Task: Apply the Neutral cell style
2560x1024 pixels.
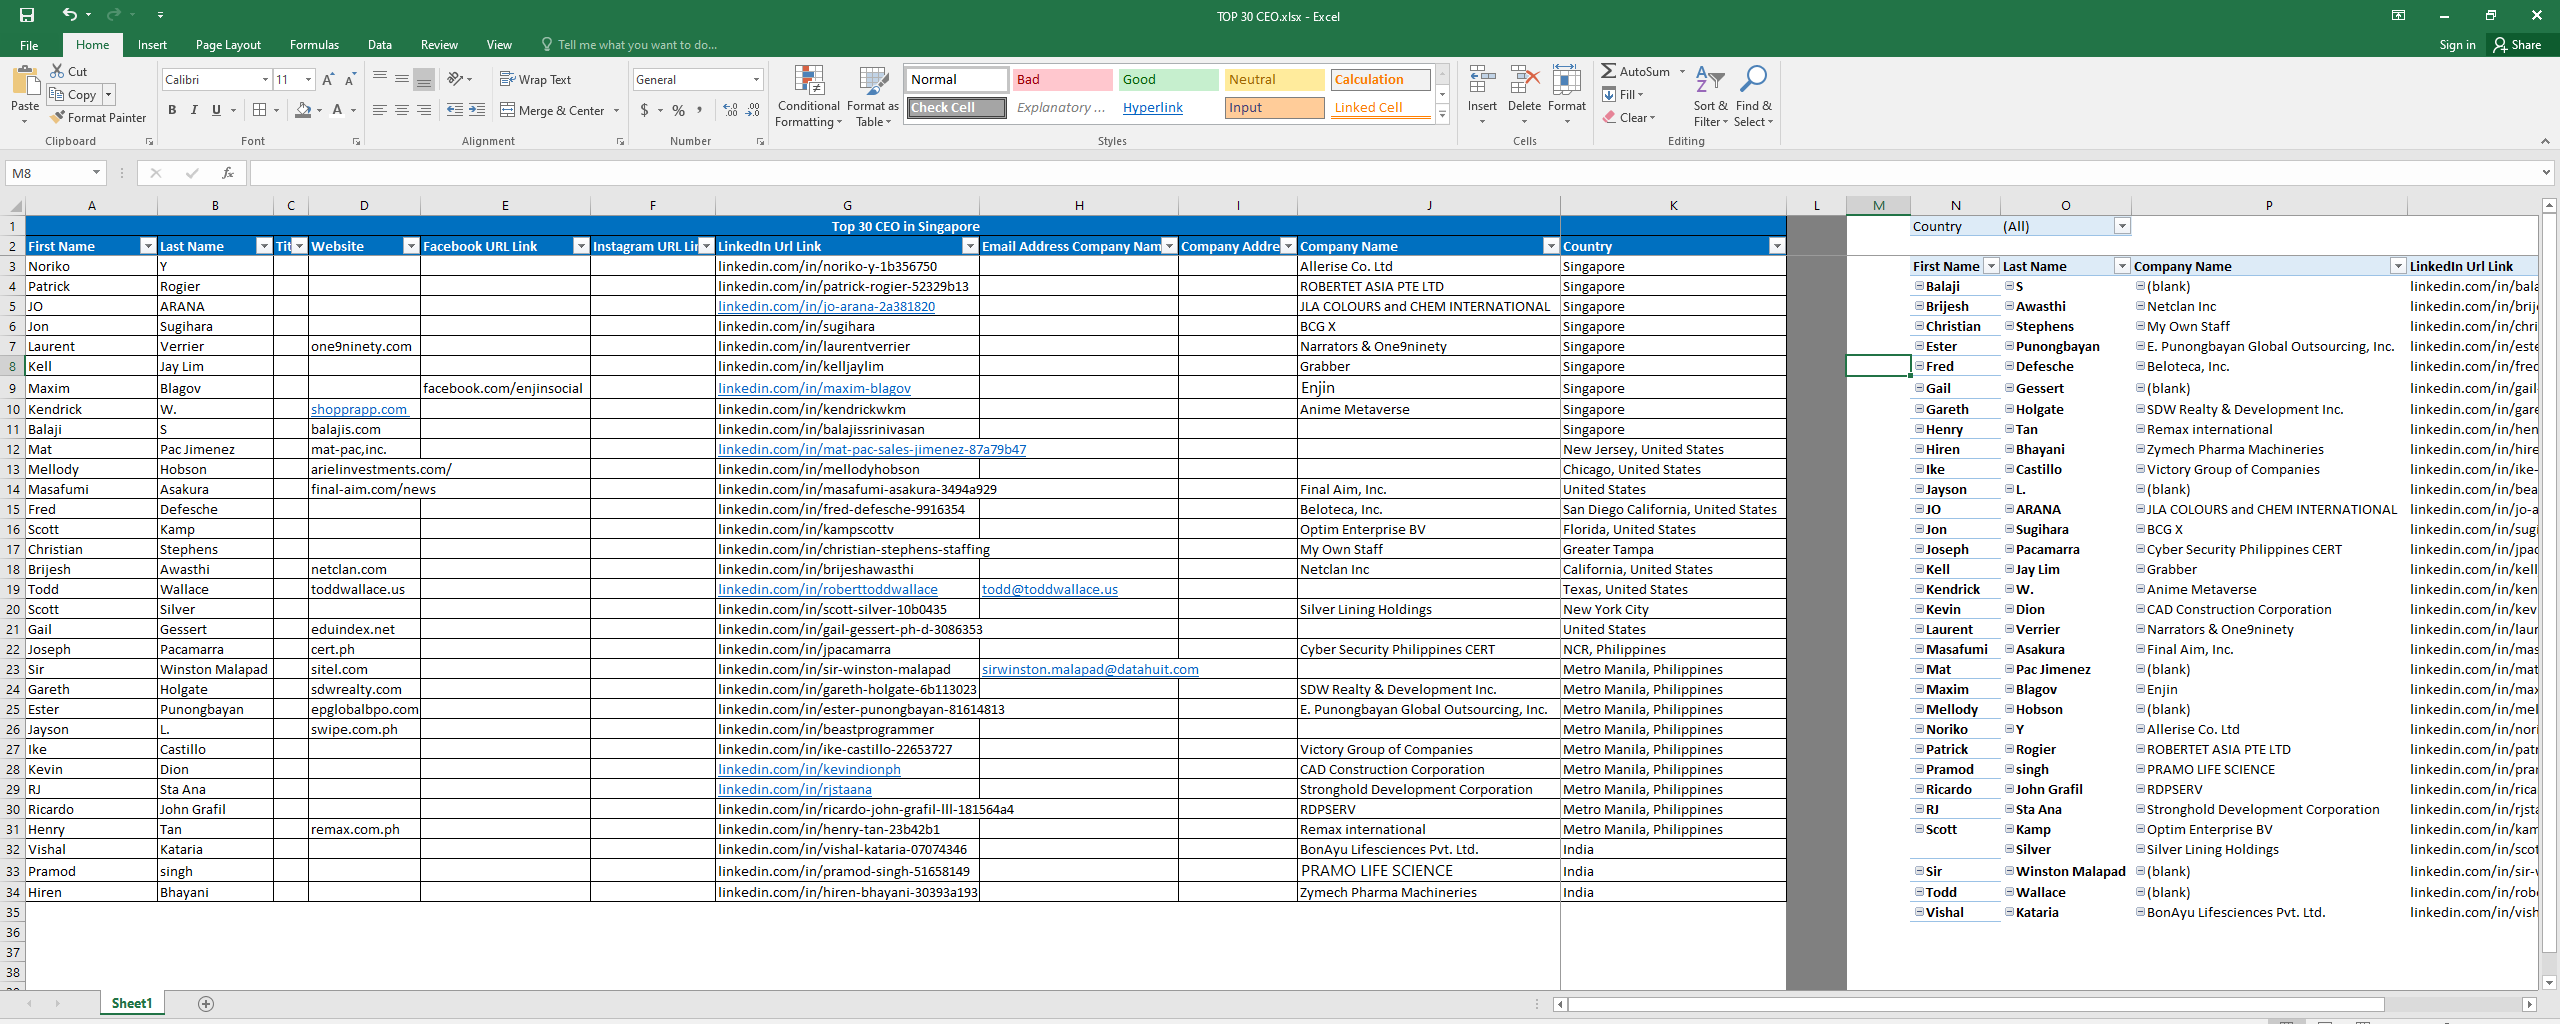Action: [x=1274, y=80]
